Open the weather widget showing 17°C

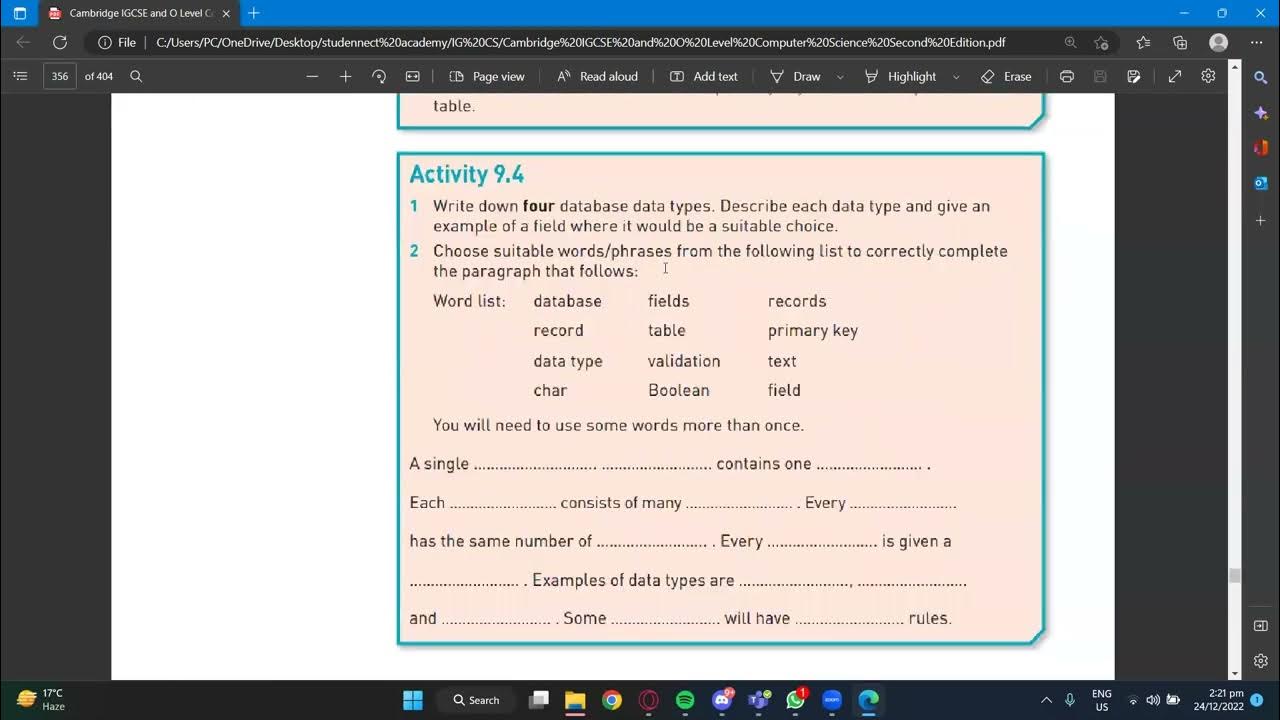[x=42, y=700]
